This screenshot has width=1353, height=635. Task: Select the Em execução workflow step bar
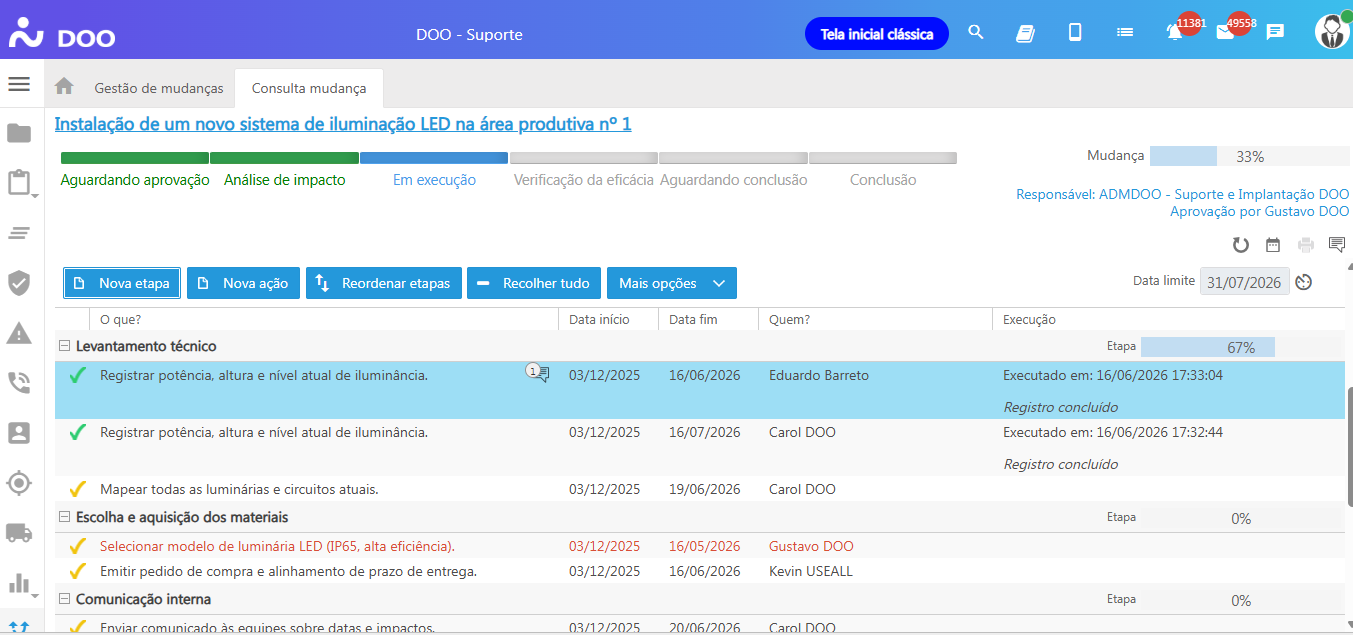pos(434,158)
